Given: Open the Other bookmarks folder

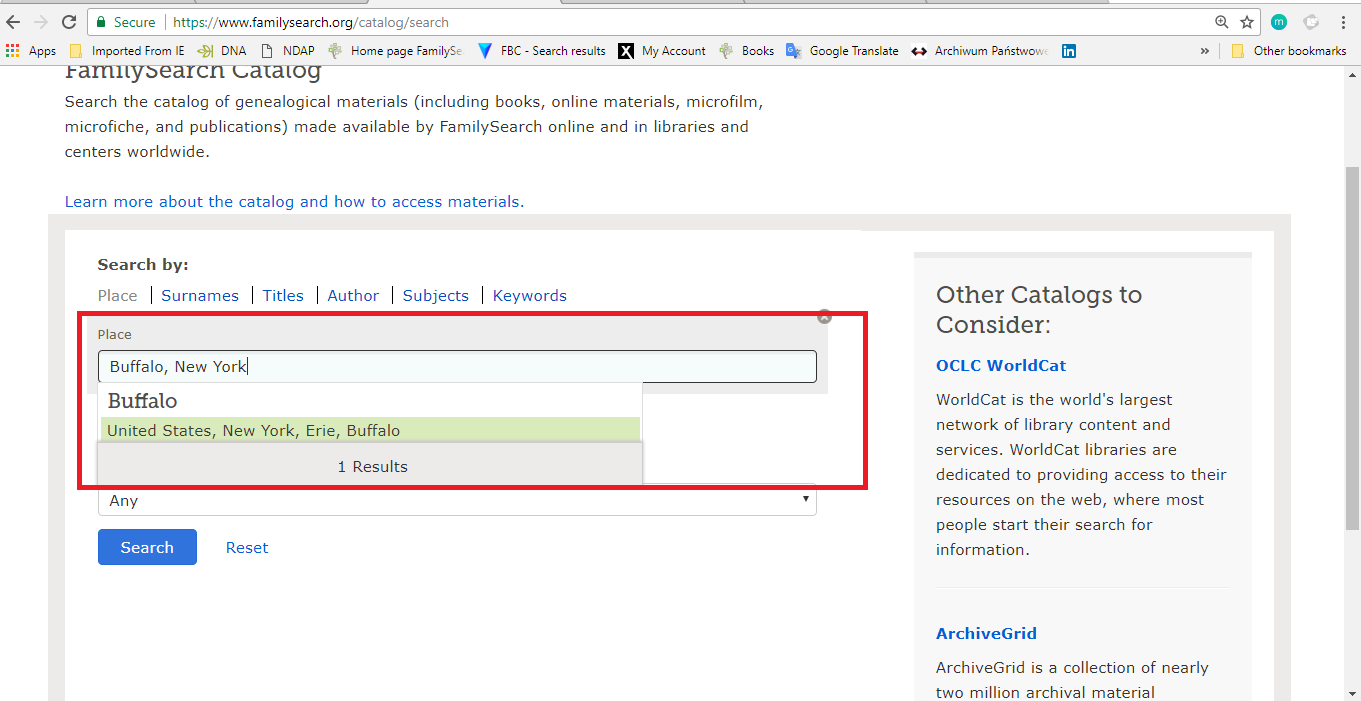Looking at the screenshot, I should pos(1288,51).
